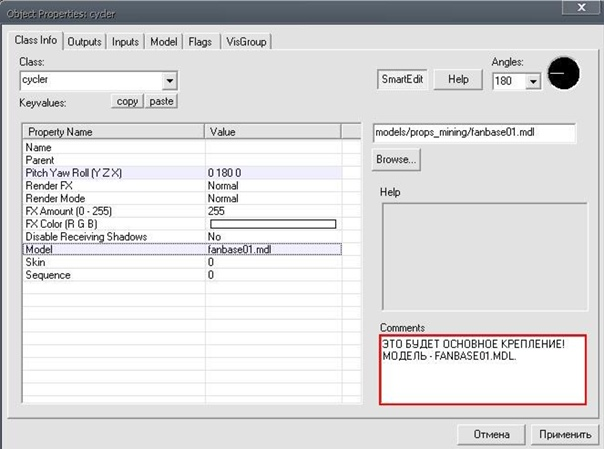The image size is (604, 449).
Task: Select the Parent property row
Action: click(183, 160)
